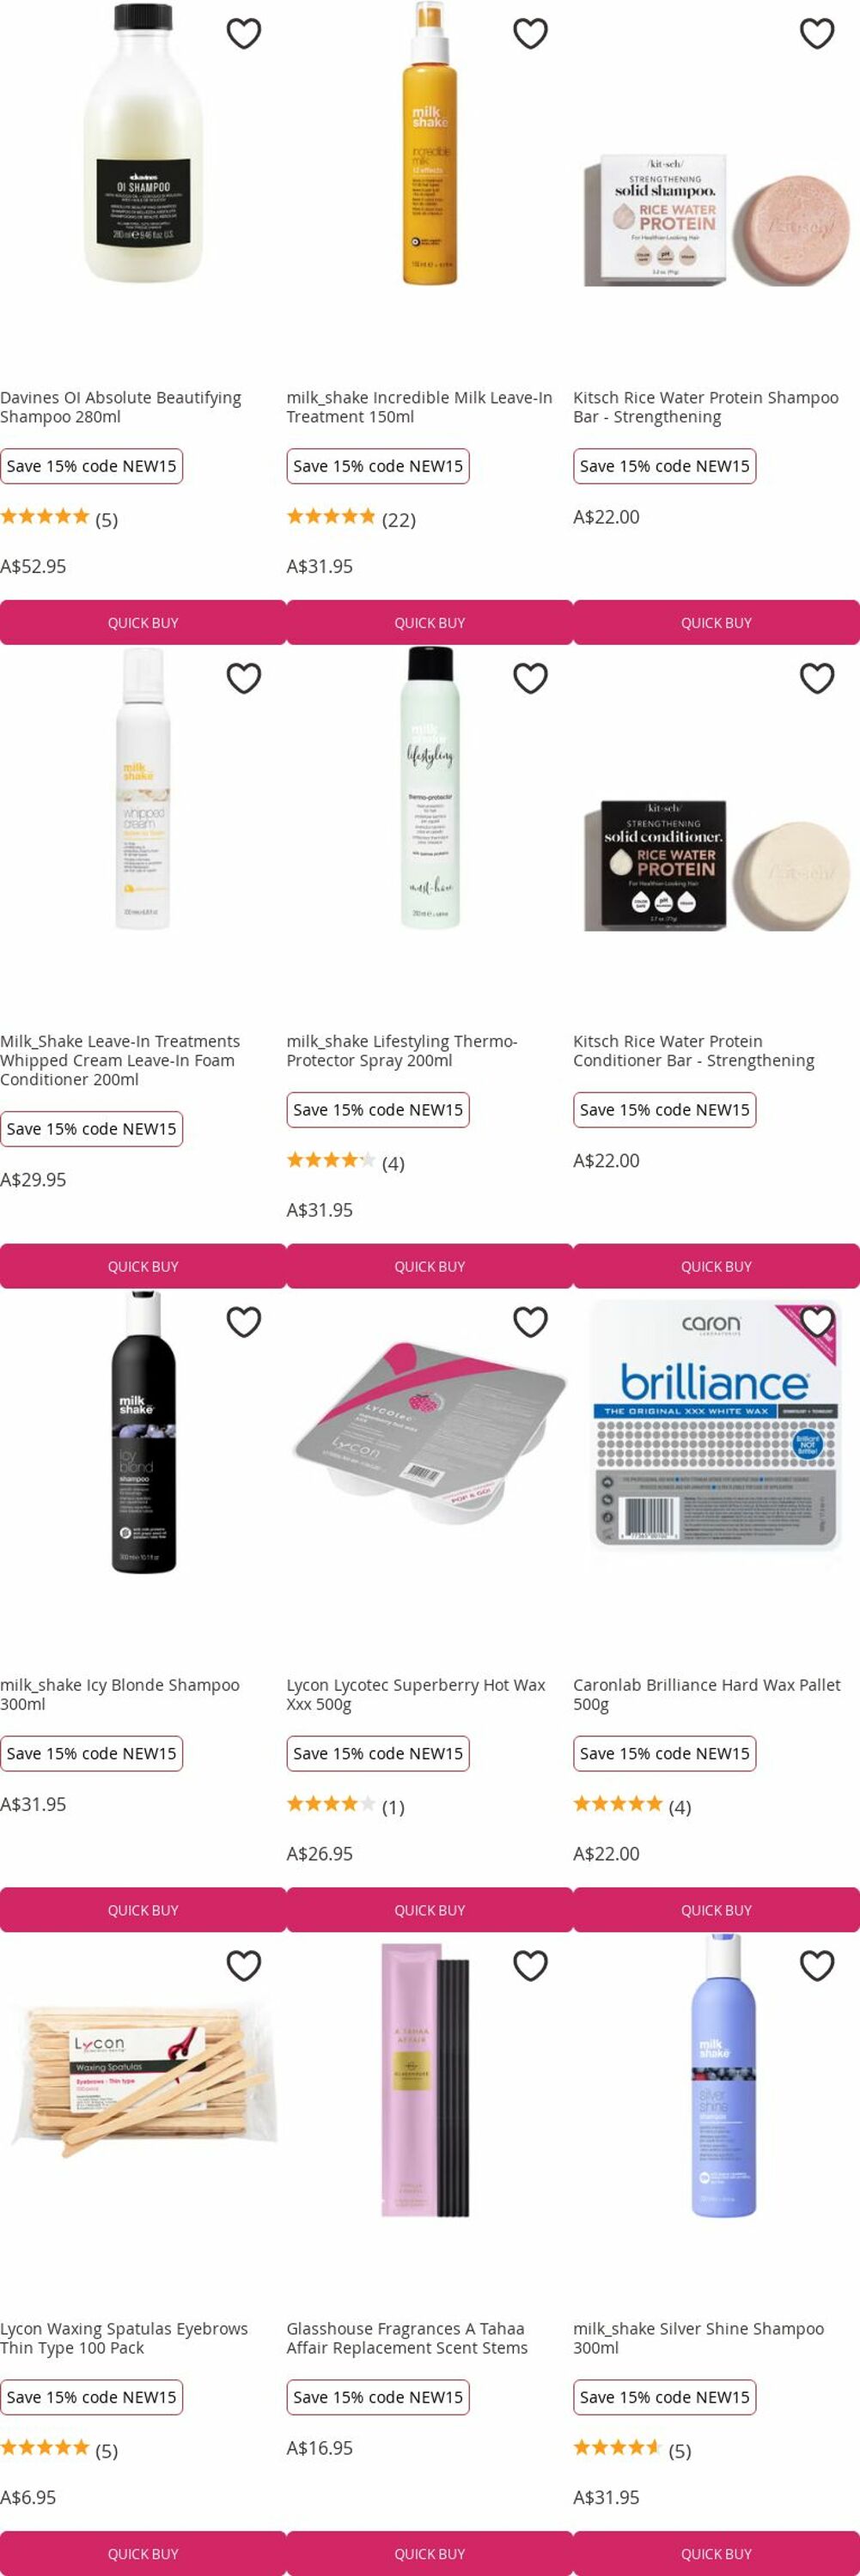Add Kitsch Shampoo Bar to wishlist
Screen dimensions: 860x2576
click(x=817, y=34)
